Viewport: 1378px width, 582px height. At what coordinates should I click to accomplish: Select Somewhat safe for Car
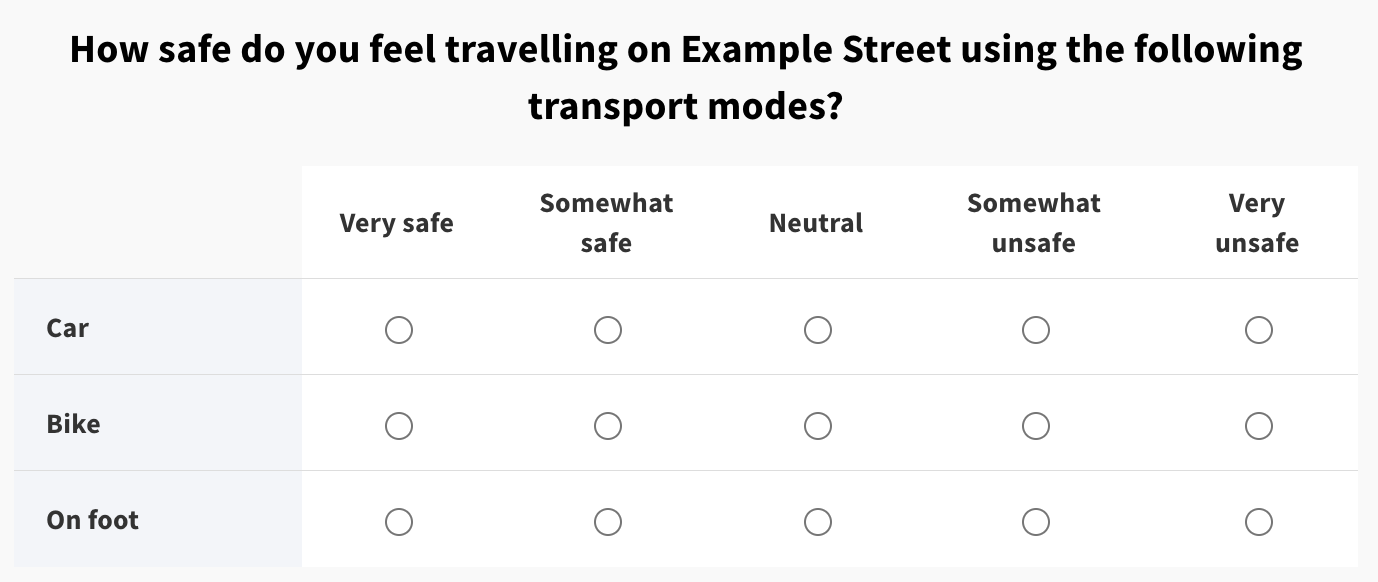pos(607,330)
